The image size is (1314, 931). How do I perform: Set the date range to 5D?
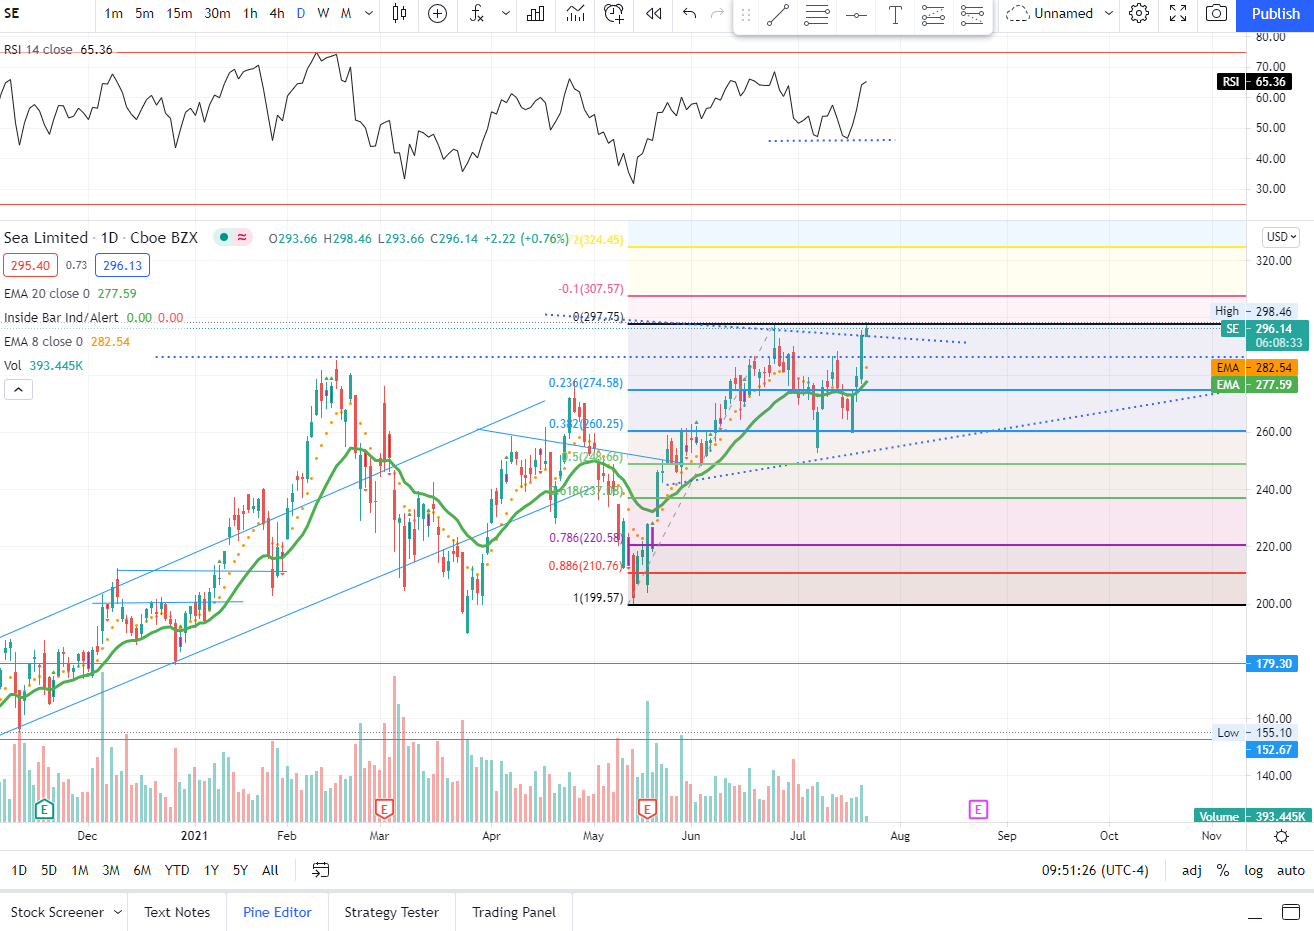point(49,870)
